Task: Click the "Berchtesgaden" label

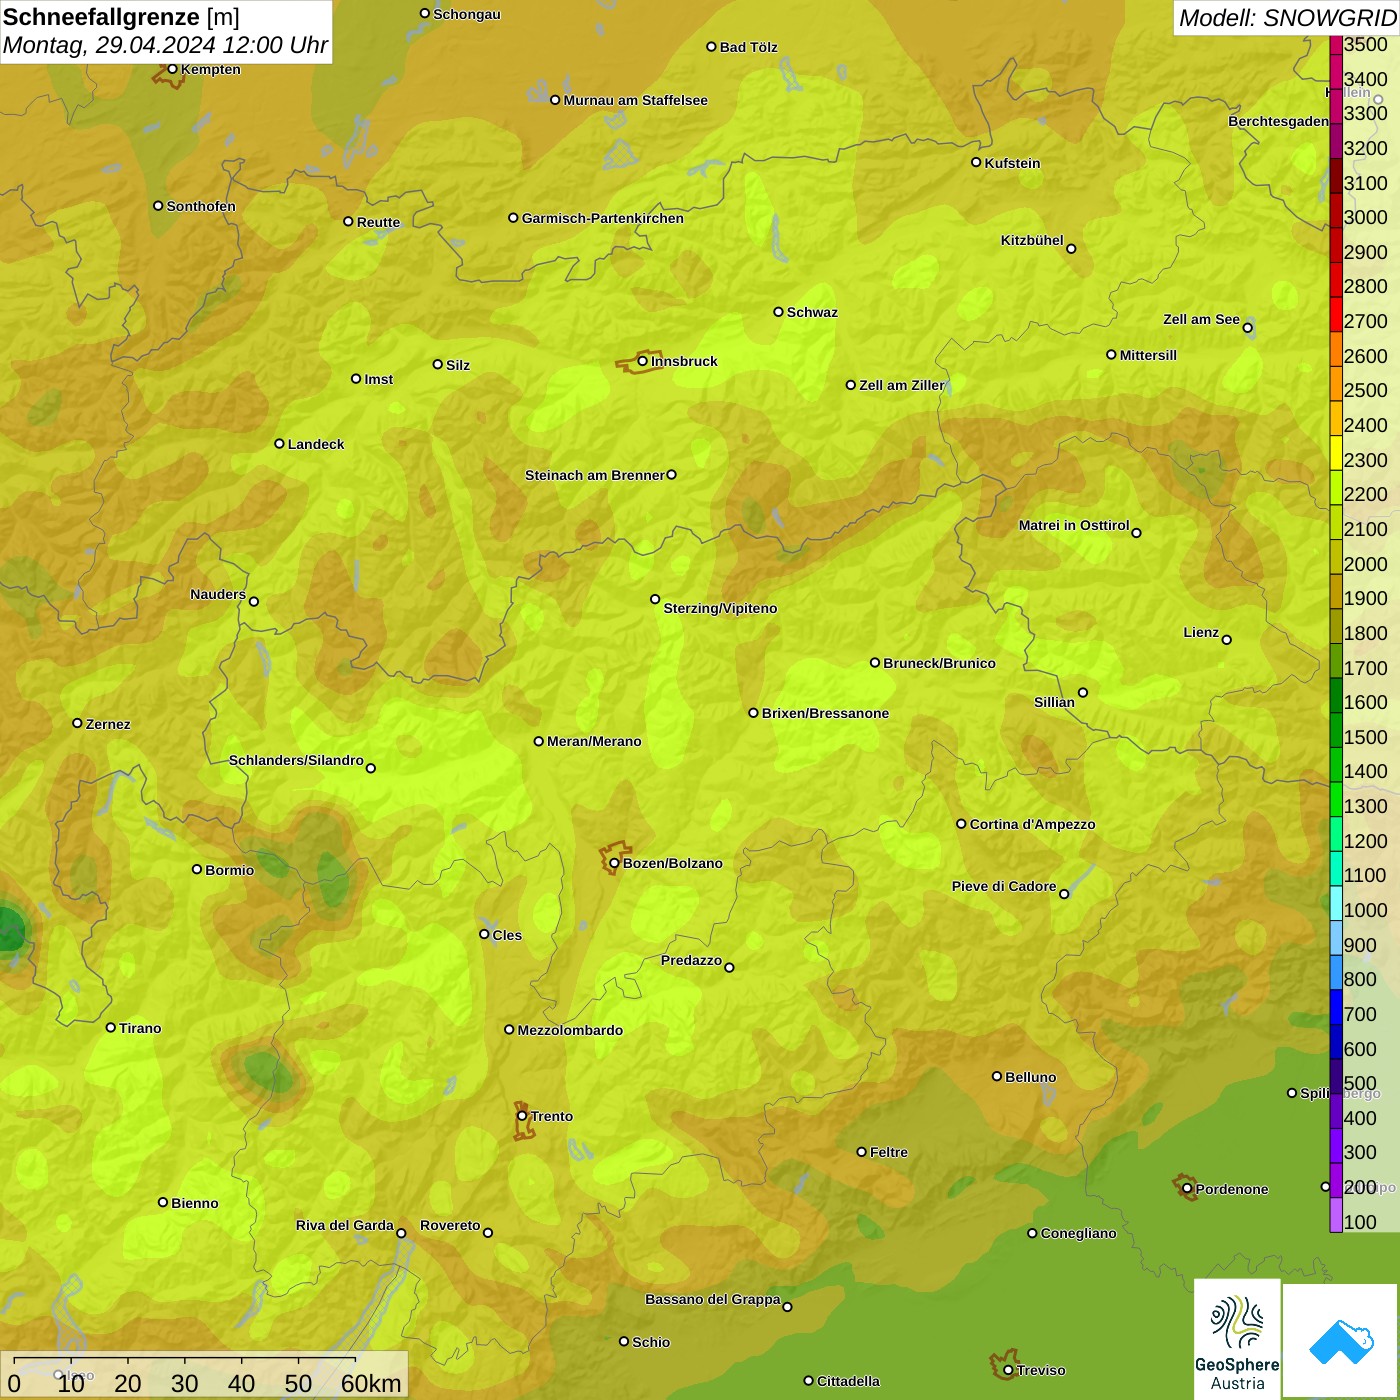Action: (x=1279, y=121)
